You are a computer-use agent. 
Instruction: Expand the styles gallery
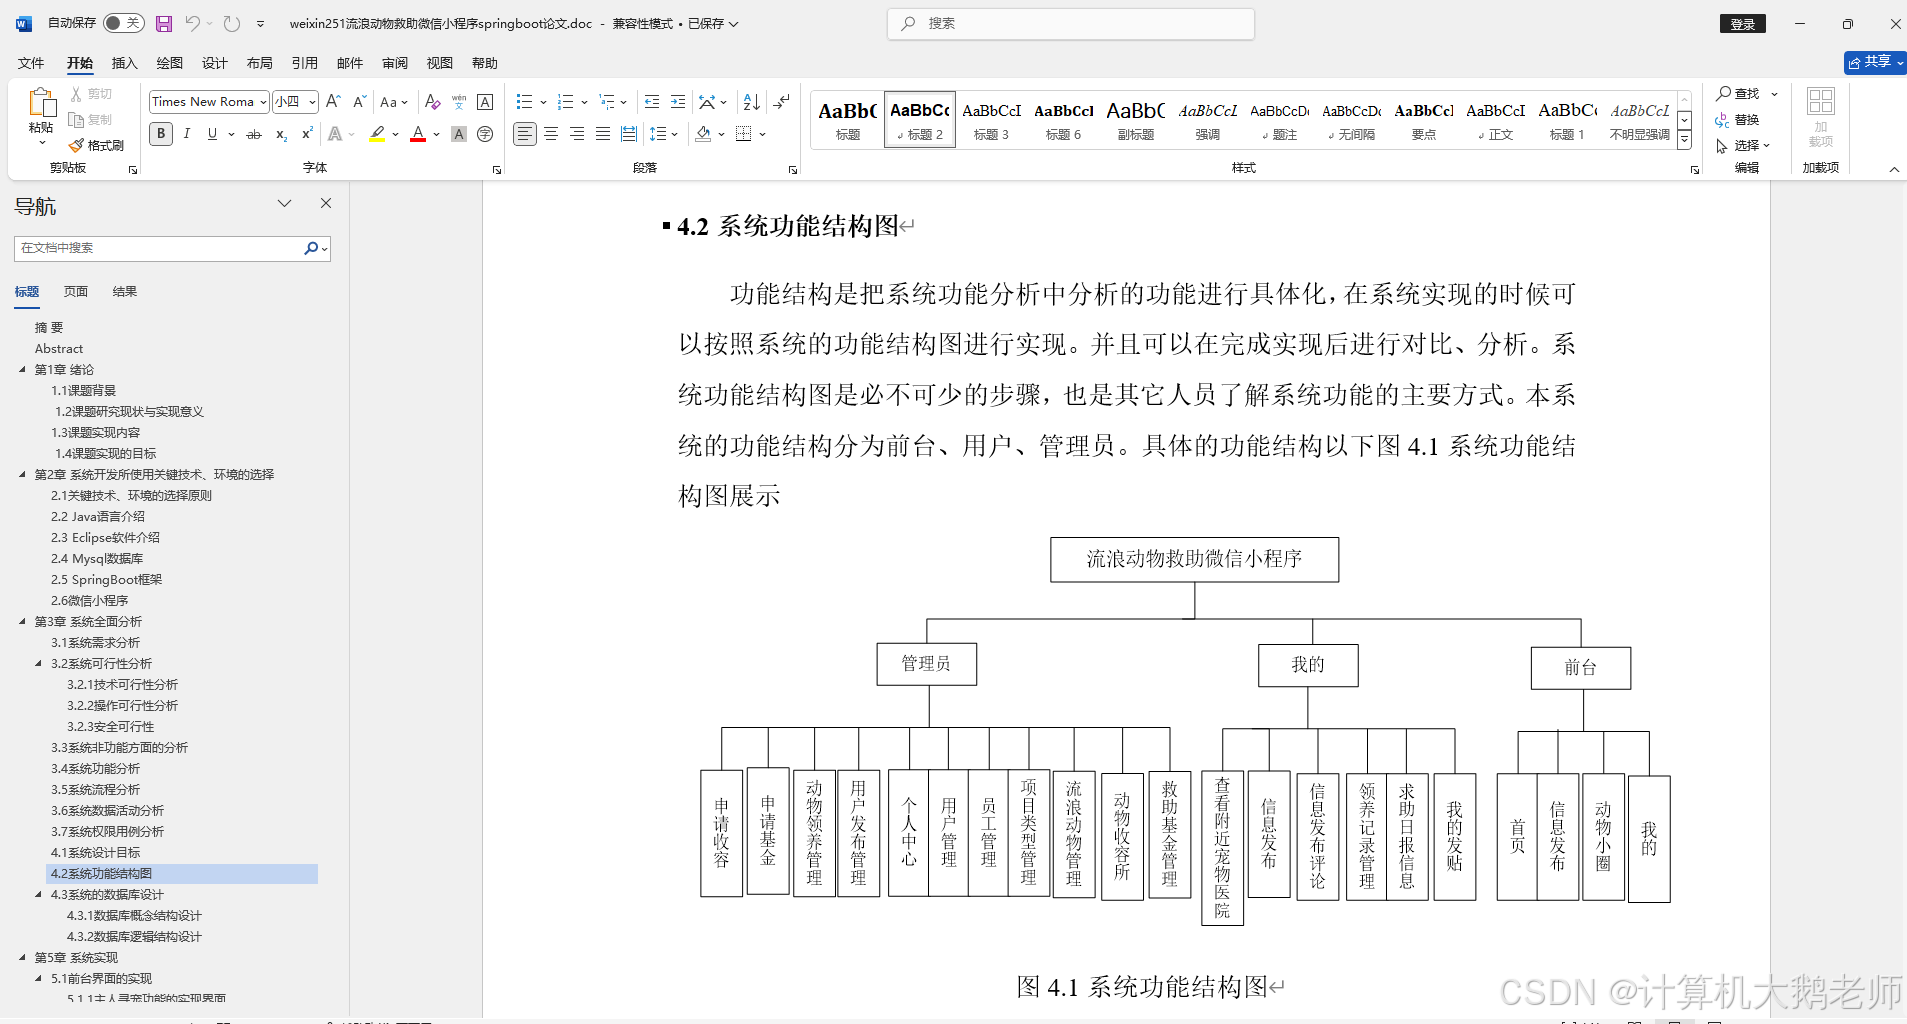(x=1685, y=140)
